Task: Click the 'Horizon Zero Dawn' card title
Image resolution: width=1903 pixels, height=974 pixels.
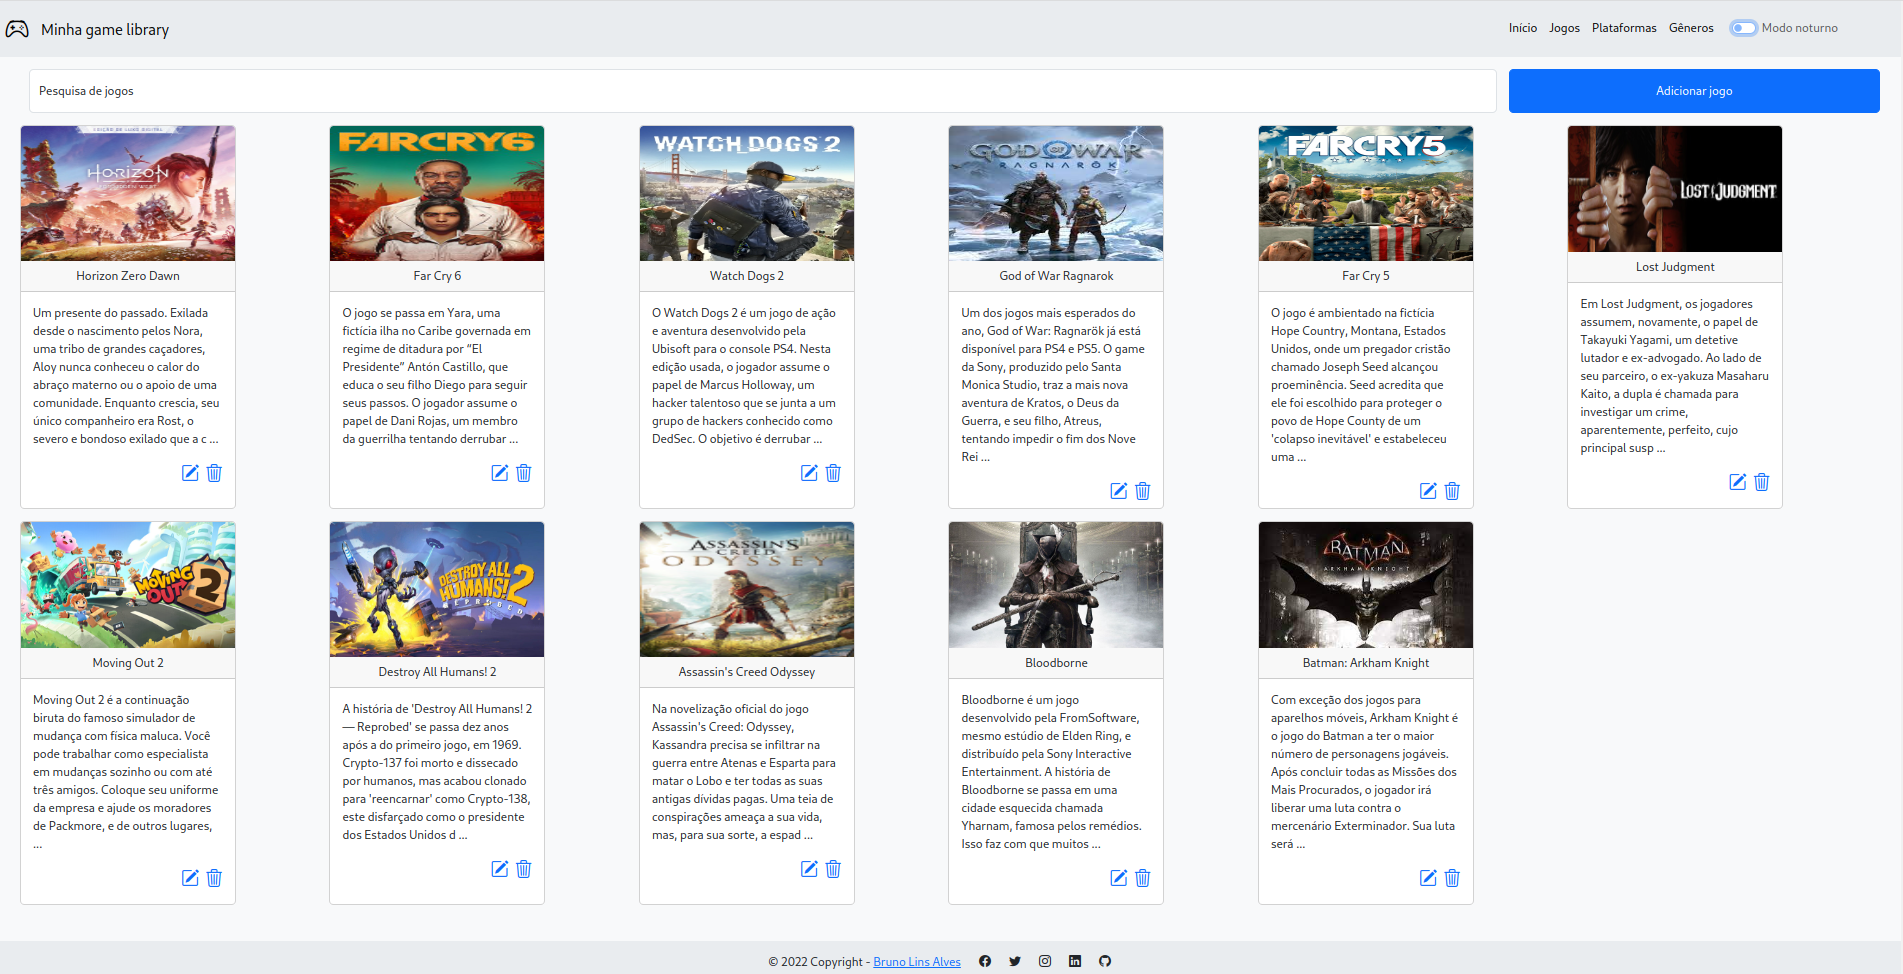Action: coord(128,276)
